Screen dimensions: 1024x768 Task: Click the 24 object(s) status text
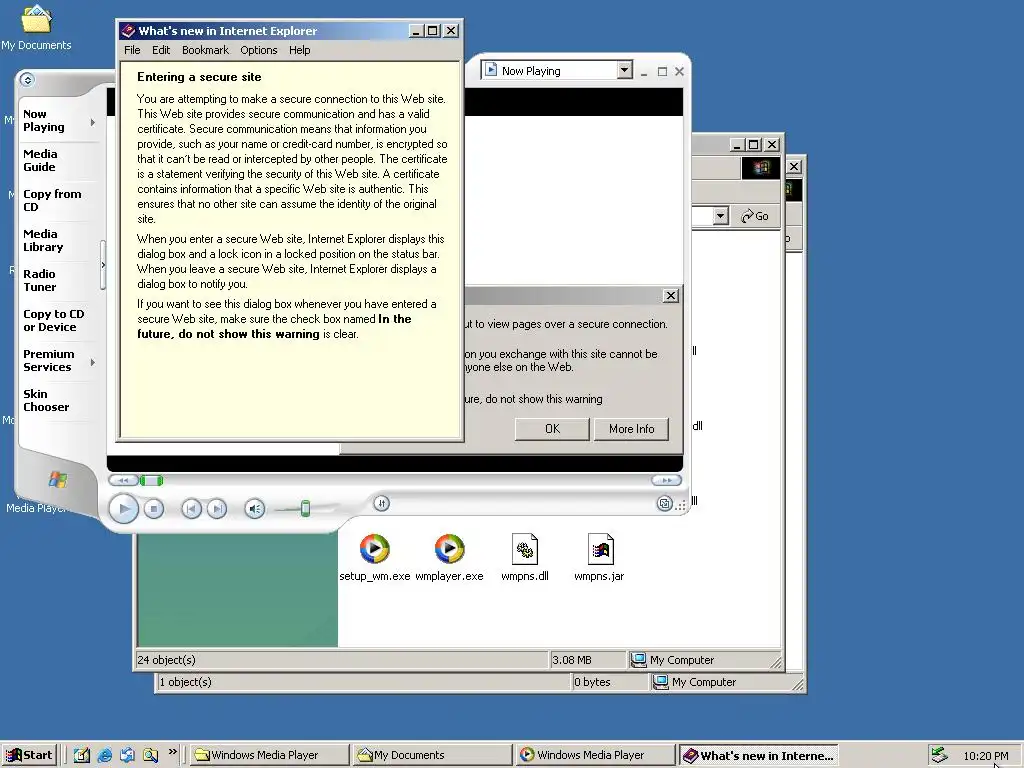pos(167,660)
